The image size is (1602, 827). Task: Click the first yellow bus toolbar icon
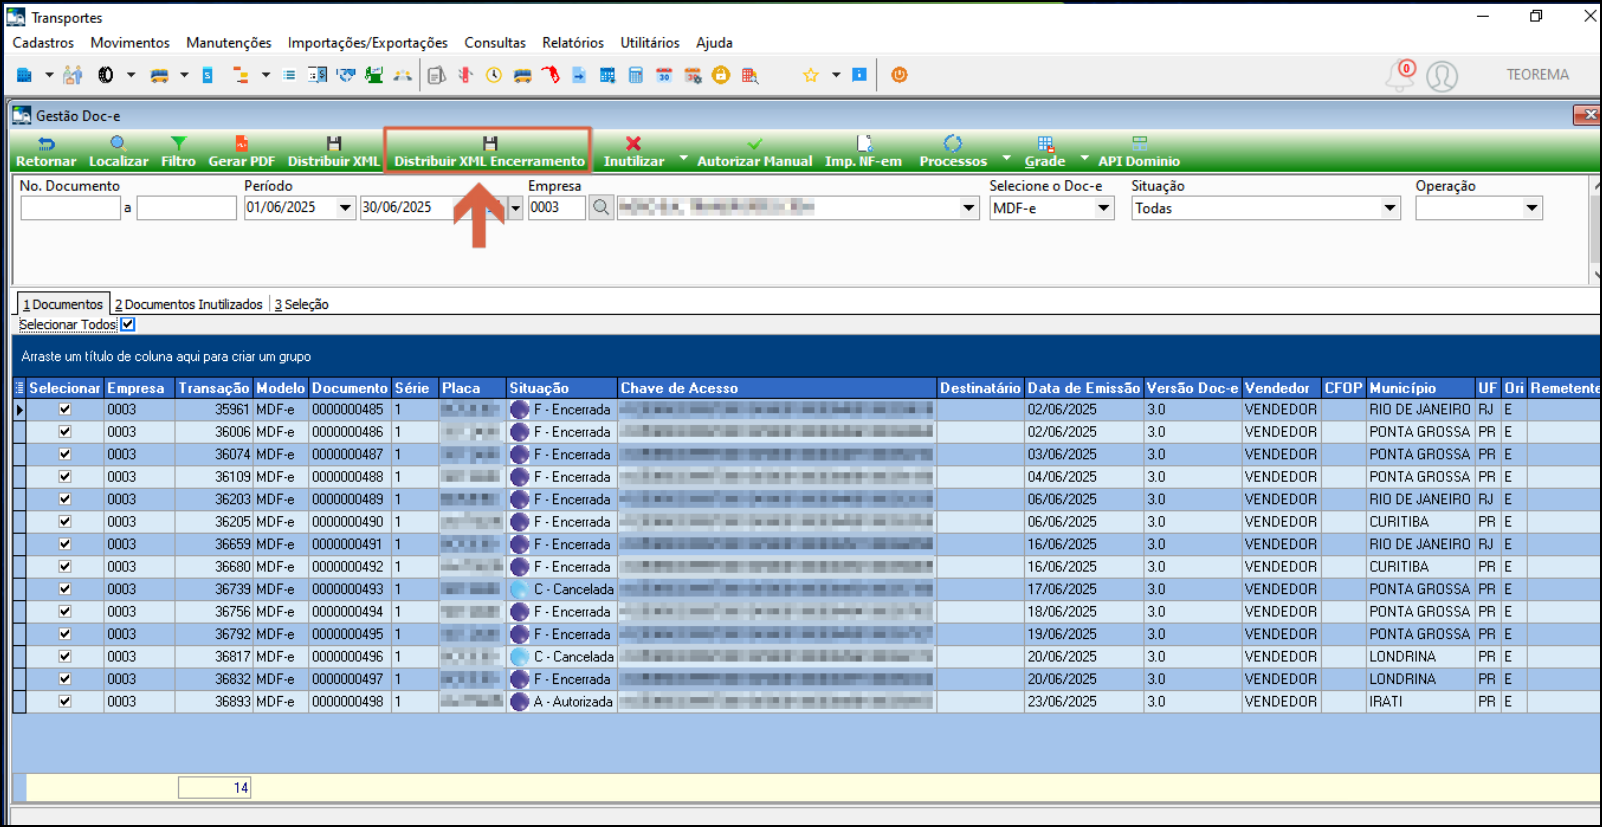click(x=159, y=75)
